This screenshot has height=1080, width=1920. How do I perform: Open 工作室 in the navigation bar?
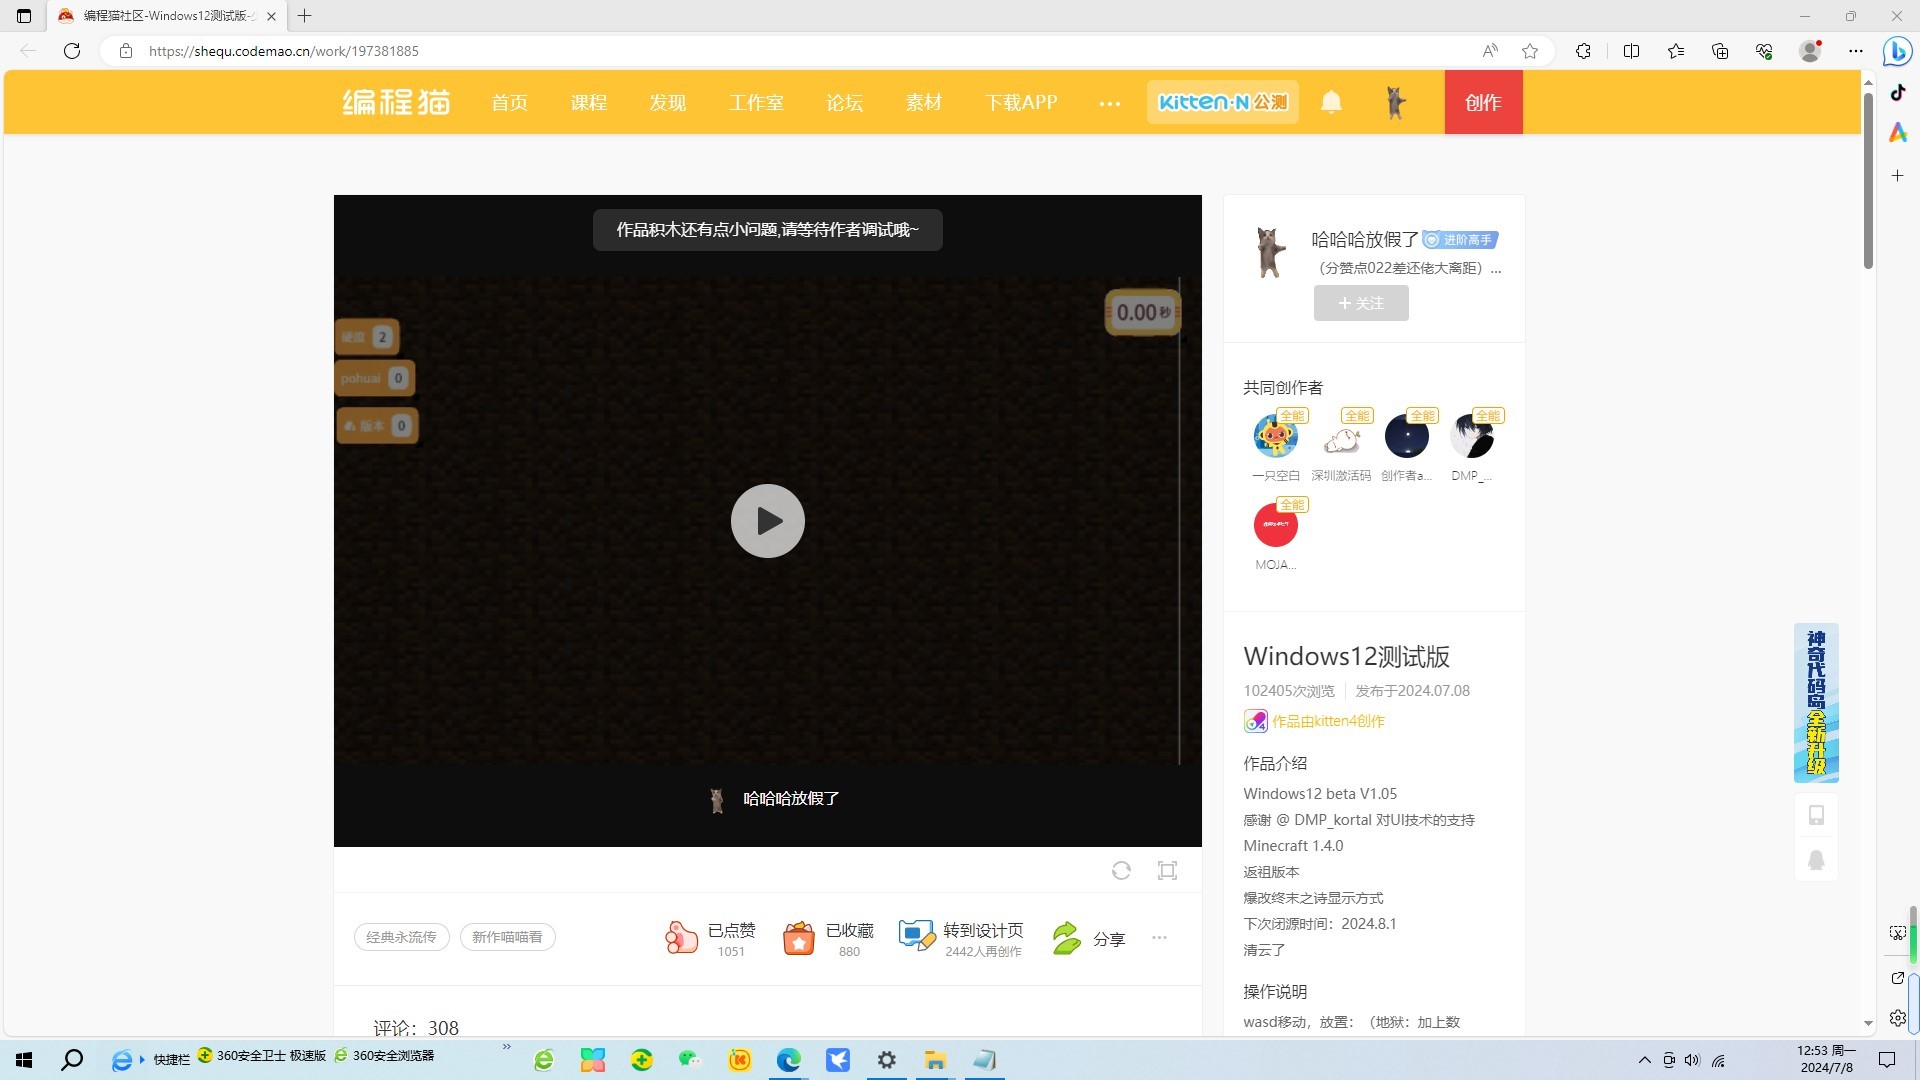[x=756, y=102]
